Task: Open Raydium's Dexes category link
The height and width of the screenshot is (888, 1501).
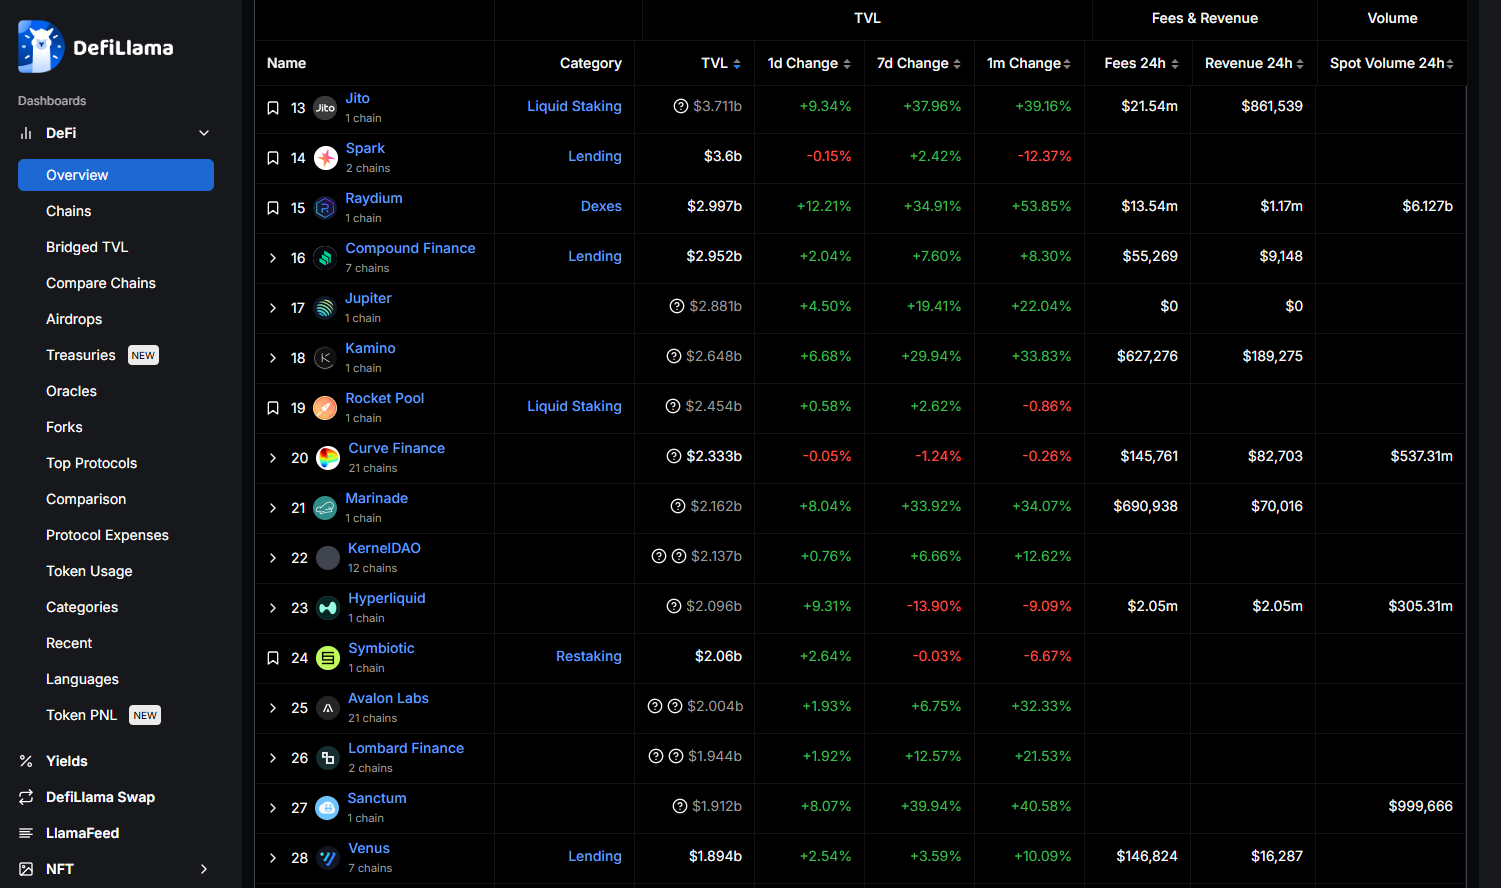Action: [601, 206]
